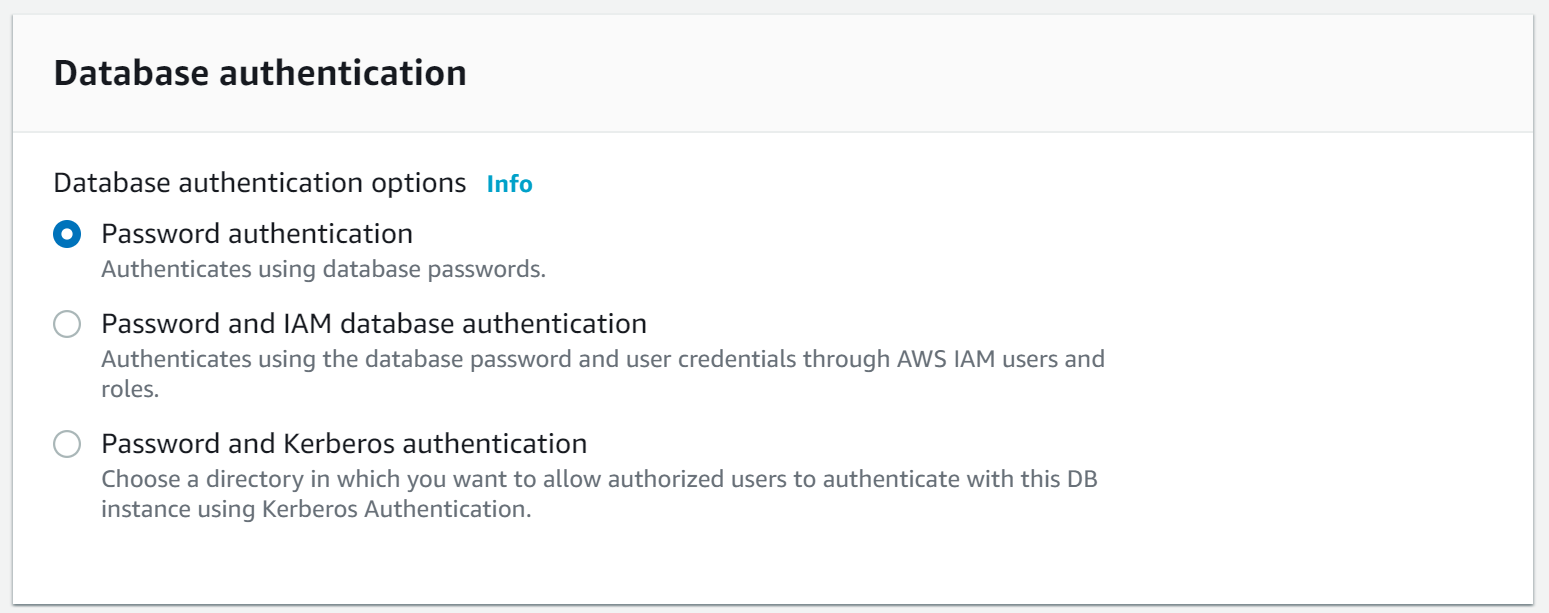This screenshot has width=1549, height=613.
Task: Click 'Authenticates using database passwords.' description
Action: tap(324, 270)
